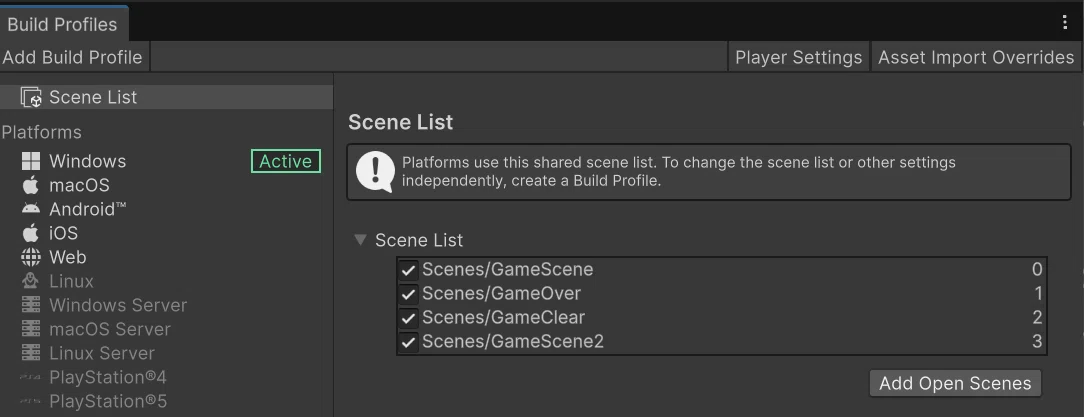This screenshot has height=417, width=1084.
Task: Click Add Open Scenes button
Action: tap(955, 383)
